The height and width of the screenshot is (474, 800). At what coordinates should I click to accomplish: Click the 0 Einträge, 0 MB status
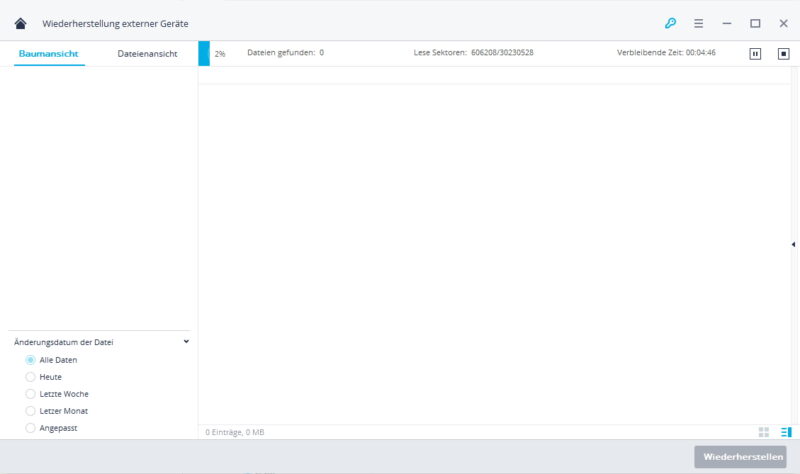(235, 432)
